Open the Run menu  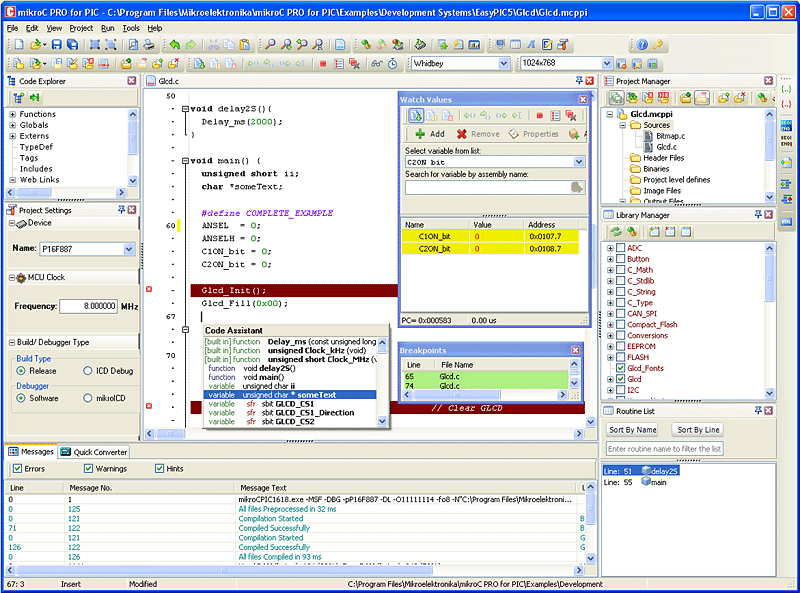coord(108,28)
